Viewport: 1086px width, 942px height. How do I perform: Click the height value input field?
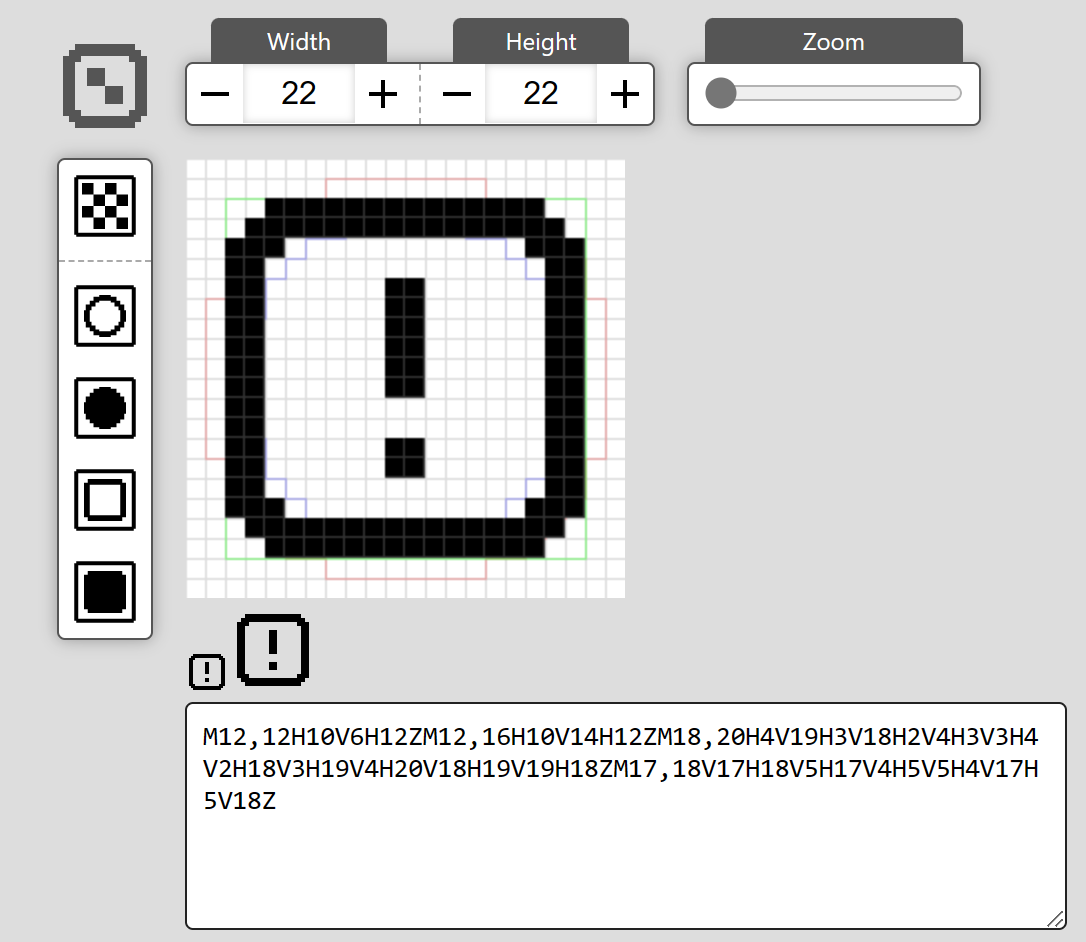pyautogui.click(x=540, y=94)
